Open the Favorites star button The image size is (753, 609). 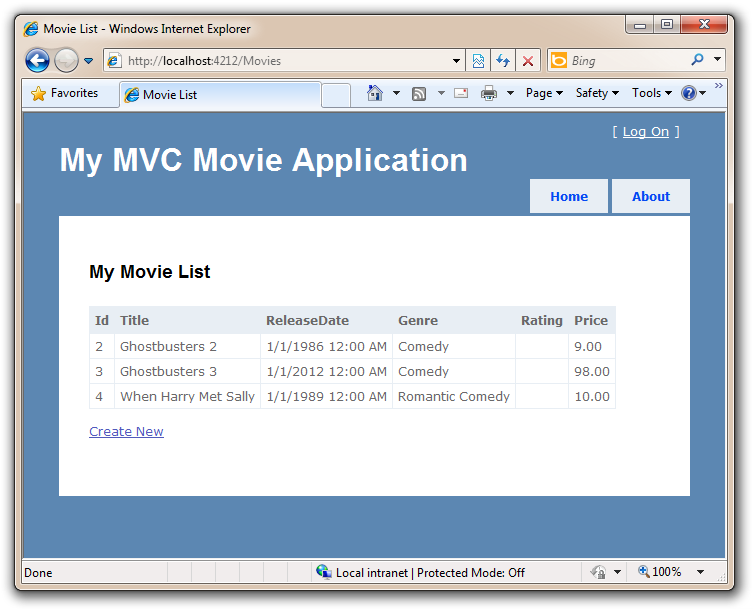(x=64, y=93)
